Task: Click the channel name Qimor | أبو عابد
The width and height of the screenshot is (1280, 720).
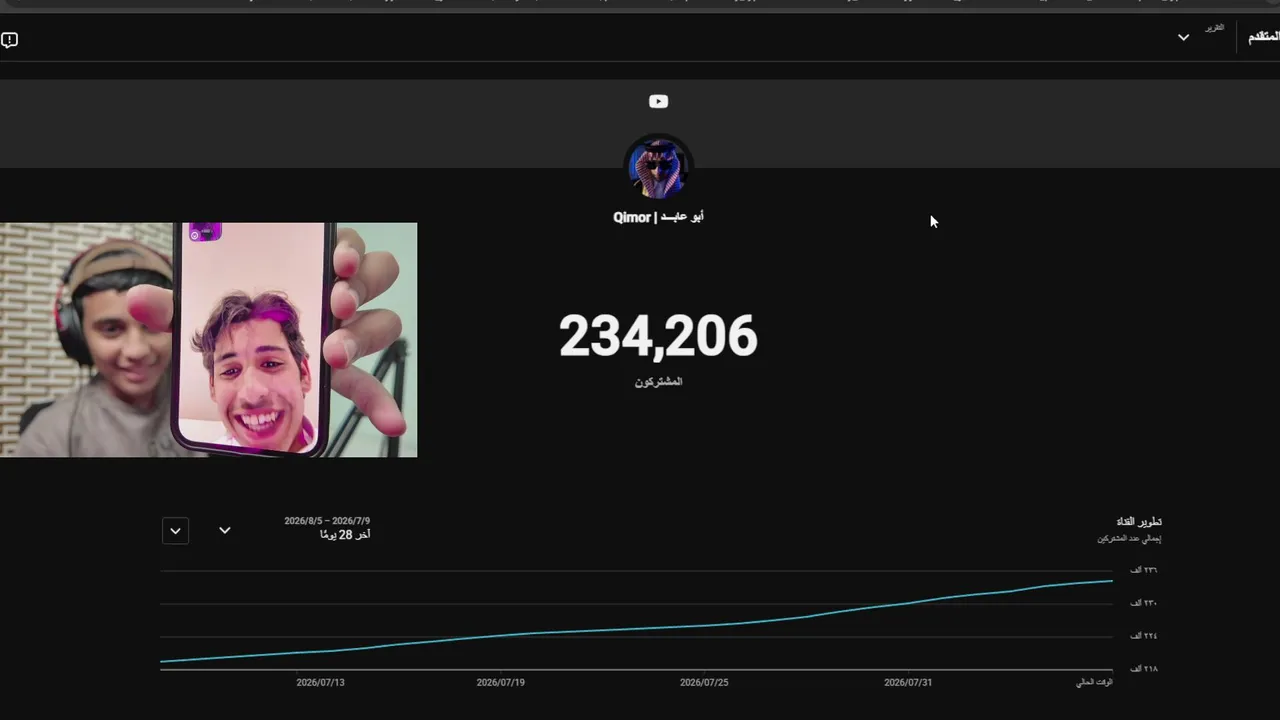Action: (658, 217)
